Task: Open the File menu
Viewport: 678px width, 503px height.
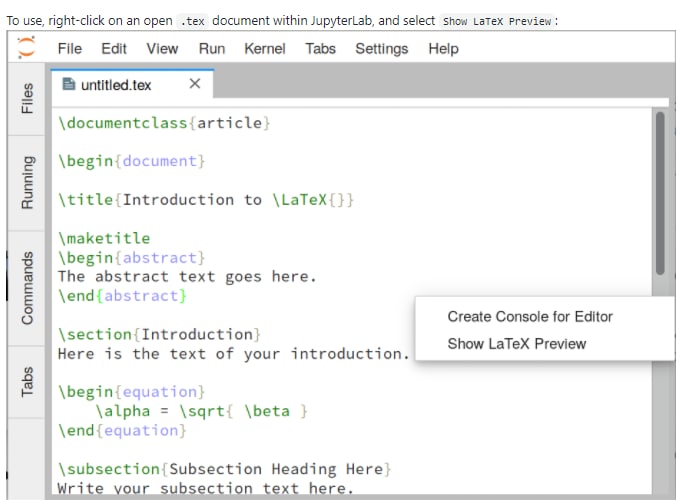Action: (70, 48)
